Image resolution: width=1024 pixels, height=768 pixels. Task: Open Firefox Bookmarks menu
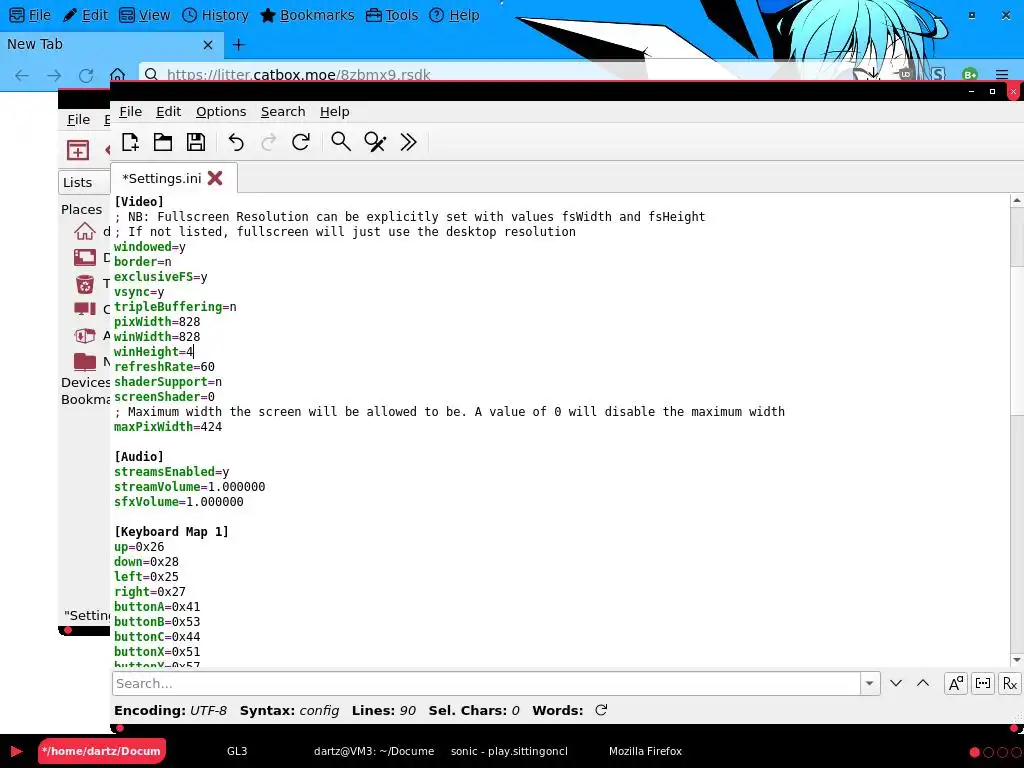click(307, 15)
